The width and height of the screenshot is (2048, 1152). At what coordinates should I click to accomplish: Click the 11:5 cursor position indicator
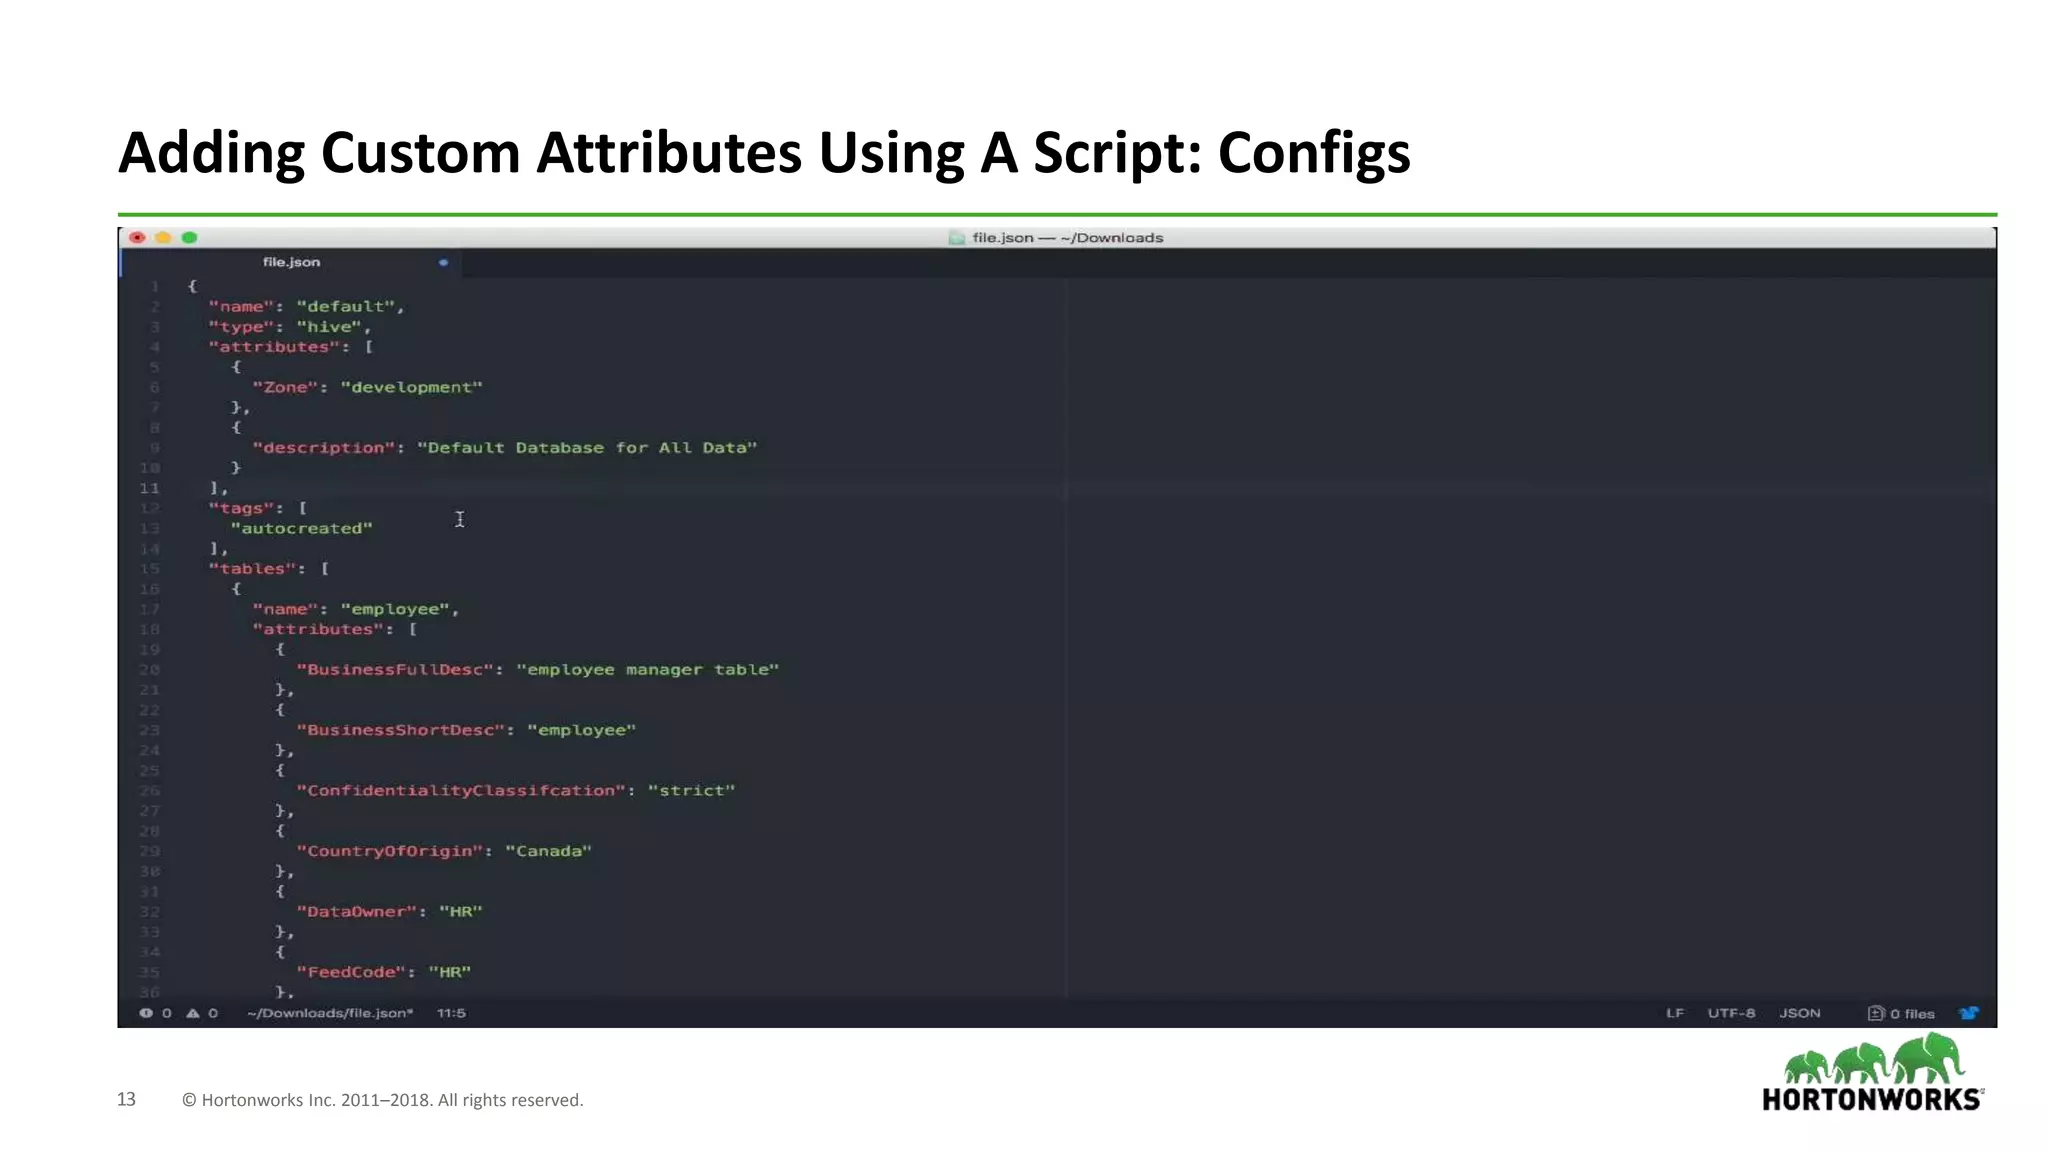coord(451,1013)
